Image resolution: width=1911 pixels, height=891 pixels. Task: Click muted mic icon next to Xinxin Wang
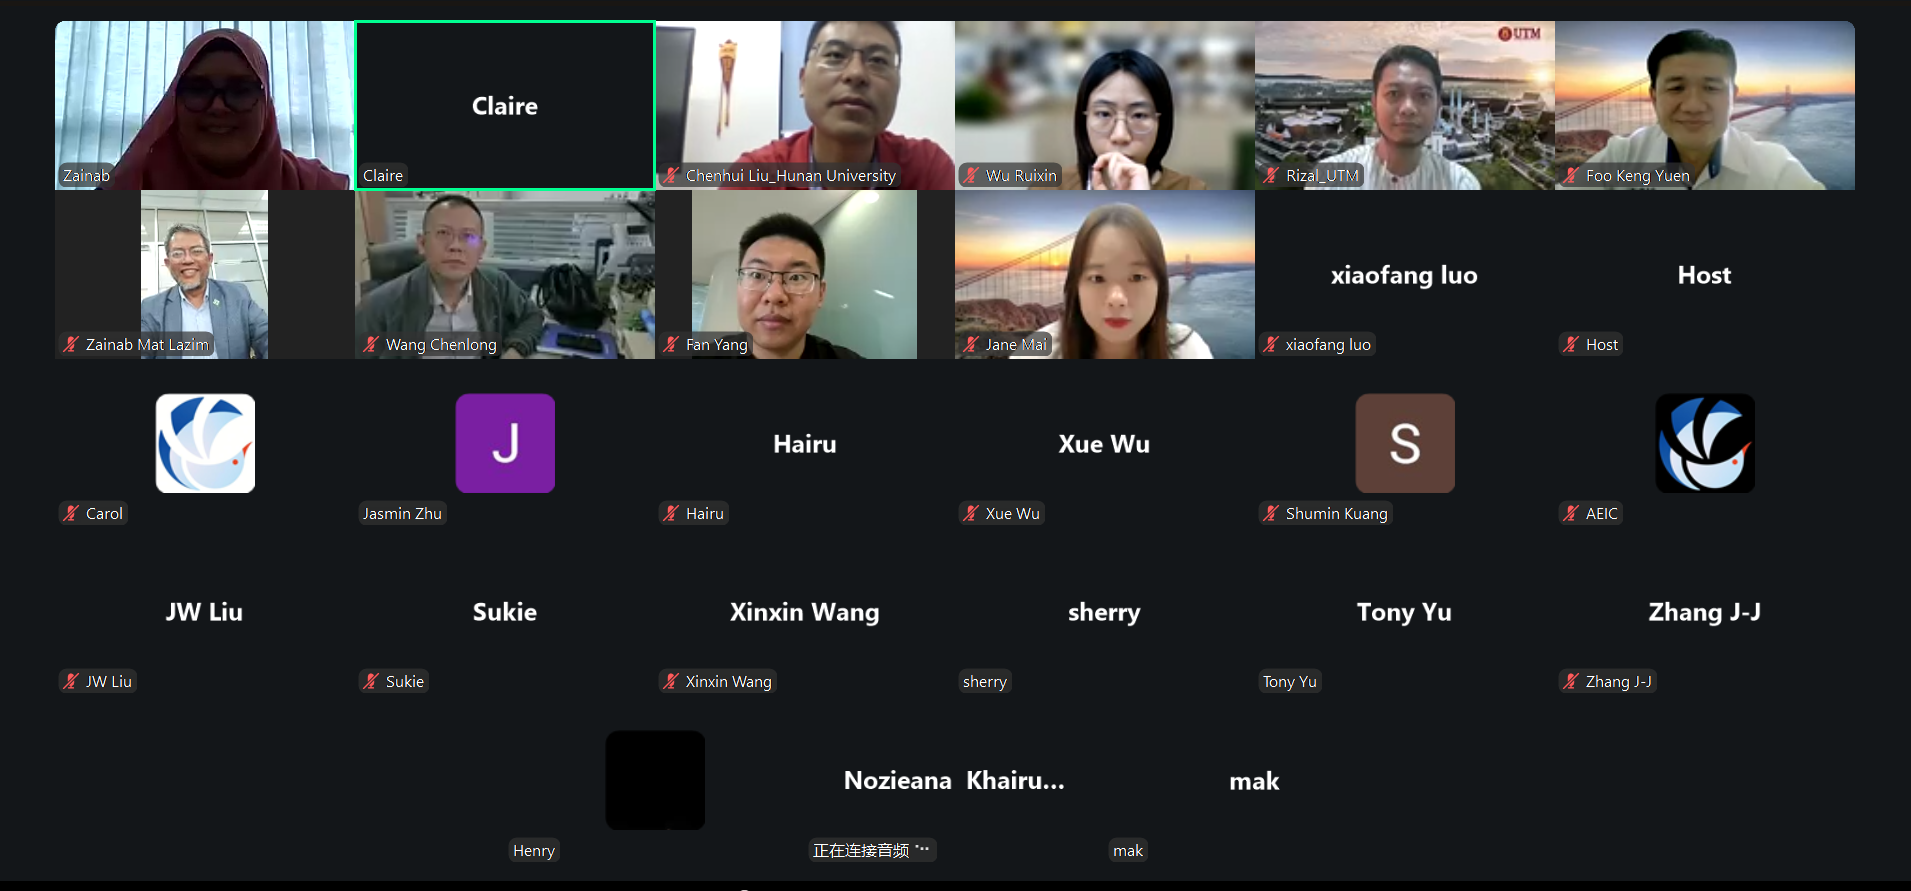click(x=671, y=681)
